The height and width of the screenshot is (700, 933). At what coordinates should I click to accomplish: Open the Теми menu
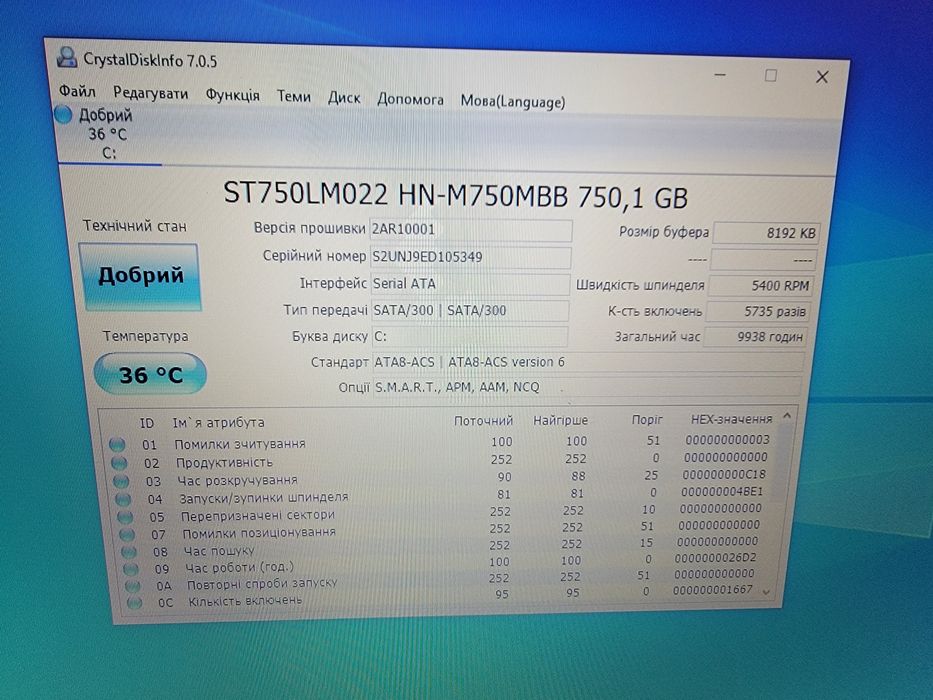click(294, 96)
